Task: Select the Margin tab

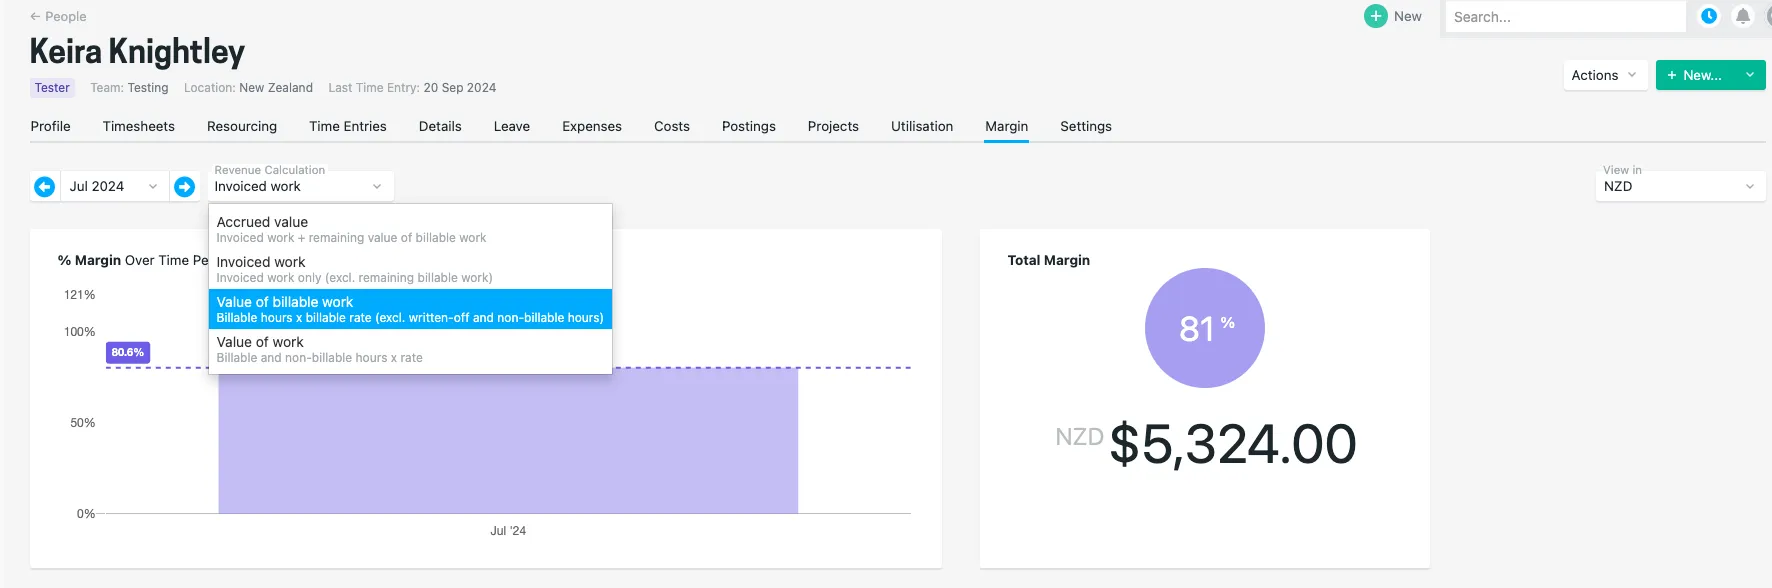Action: click(x=1007, y=126)
